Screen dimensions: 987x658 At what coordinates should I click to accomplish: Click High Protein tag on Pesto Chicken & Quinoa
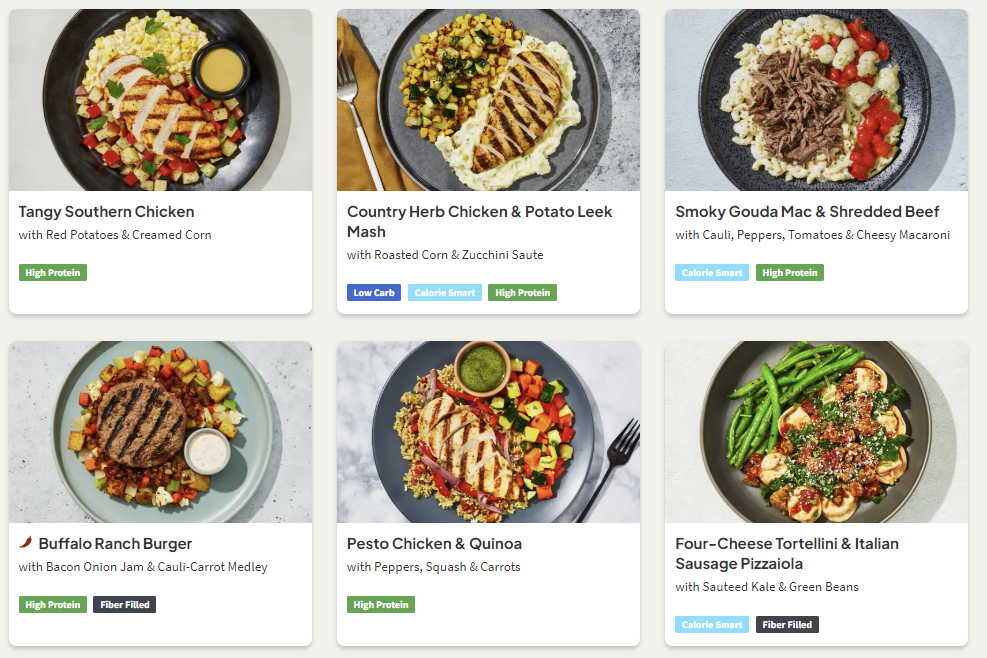pos(381,605)
